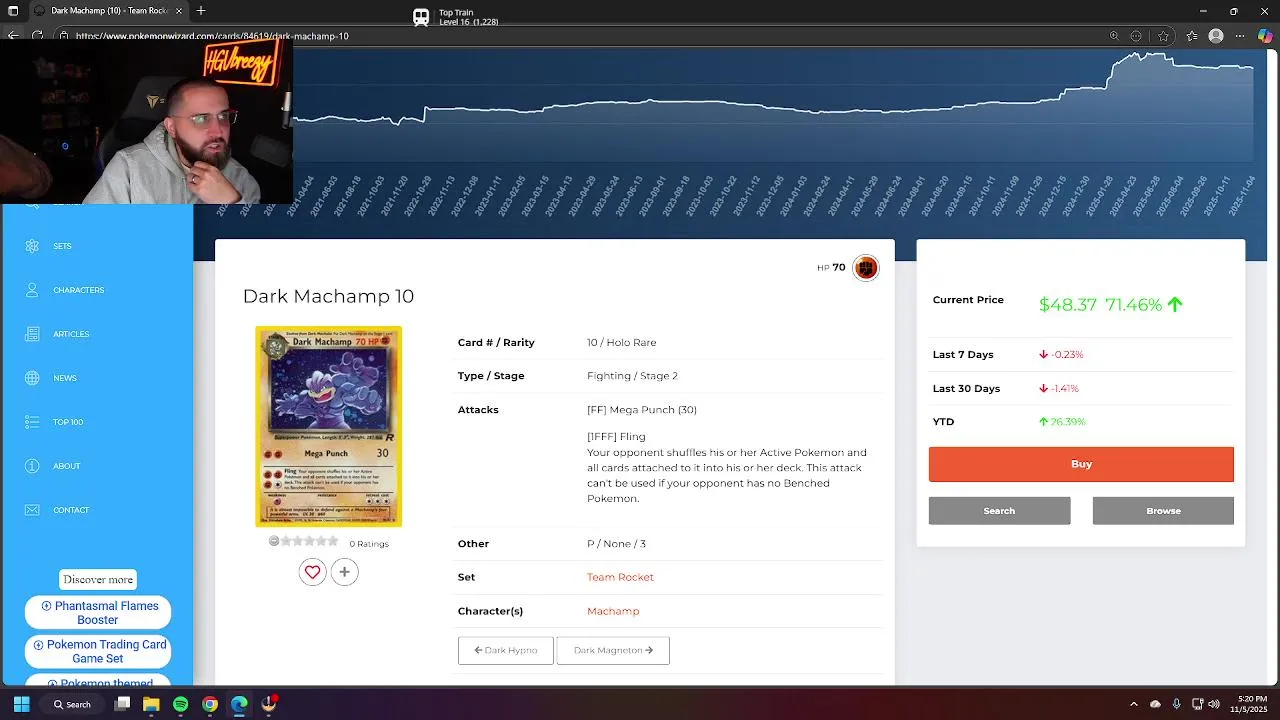The width and height of the screenshot is (1280, 720).
Task: Click the Last 30 Days -1.41% value
Action: click(x=1065, y=388)
